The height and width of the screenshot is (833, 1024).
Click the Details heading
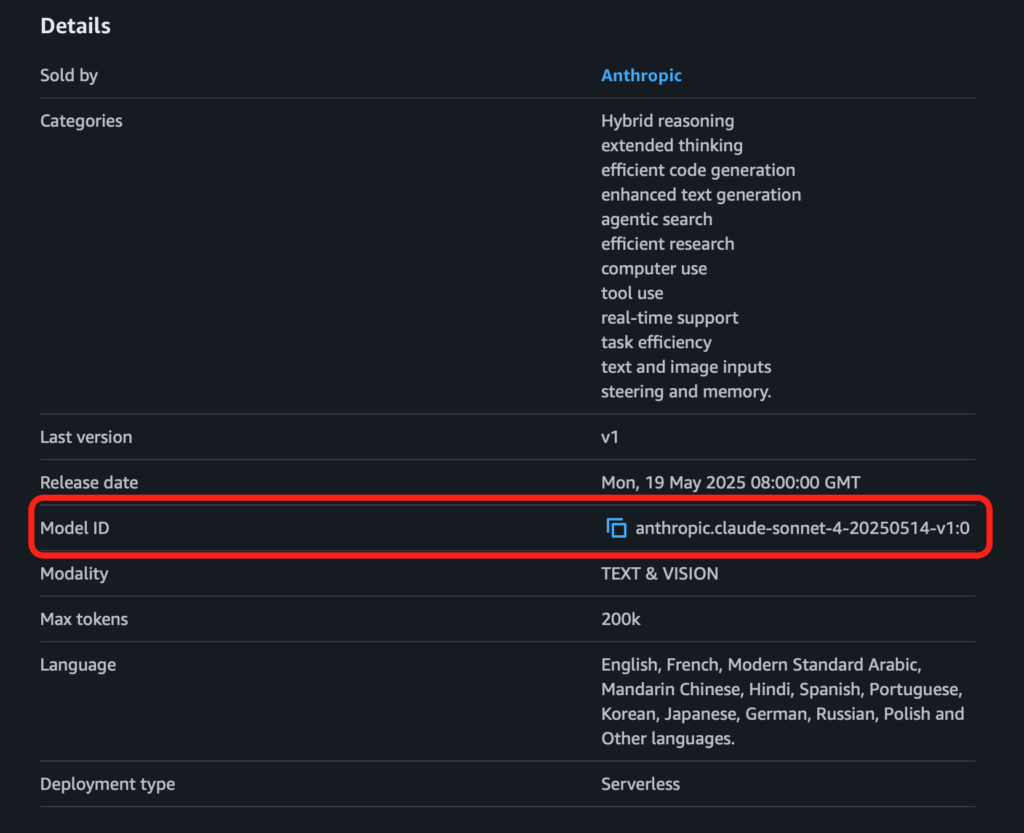point(75,25)
